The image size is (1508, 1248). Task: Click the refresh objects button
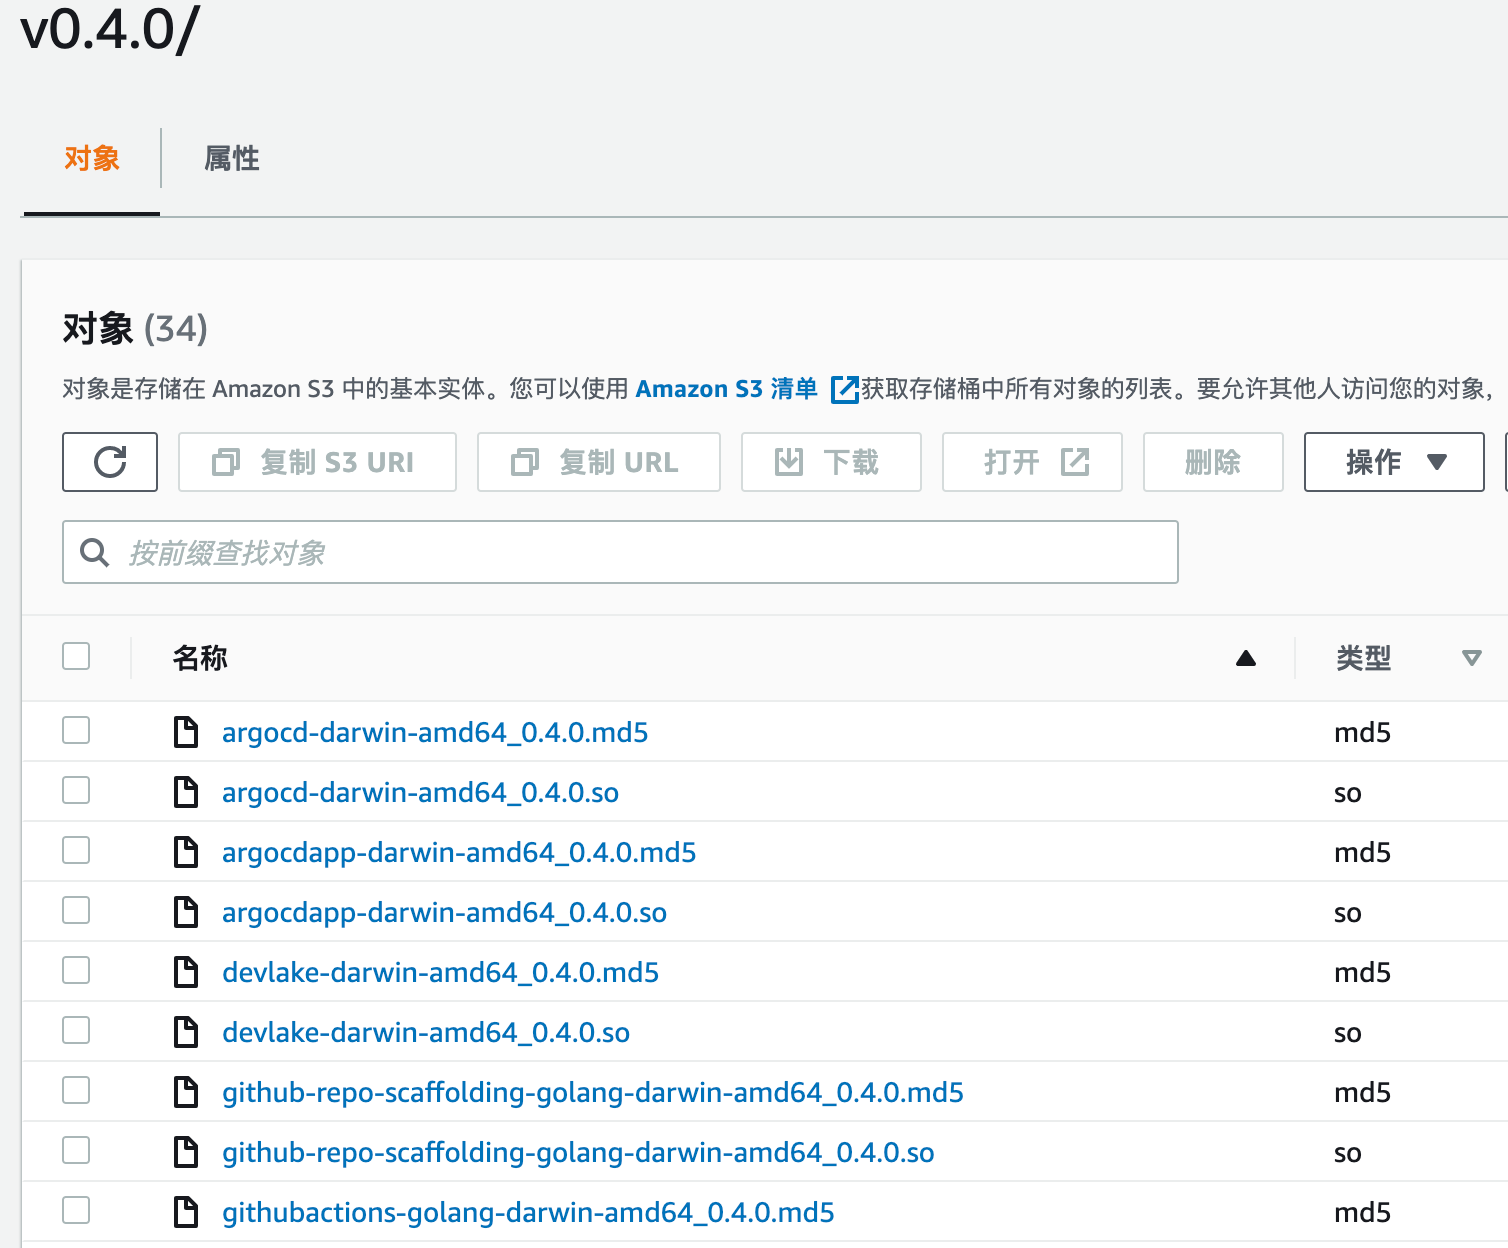coord(110,462)
